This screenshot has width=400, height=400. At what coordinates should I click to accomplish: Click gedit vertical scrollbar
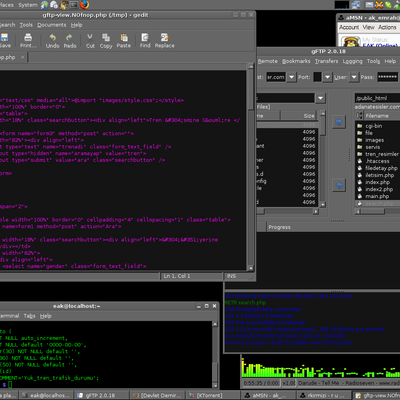pos(251,168)
